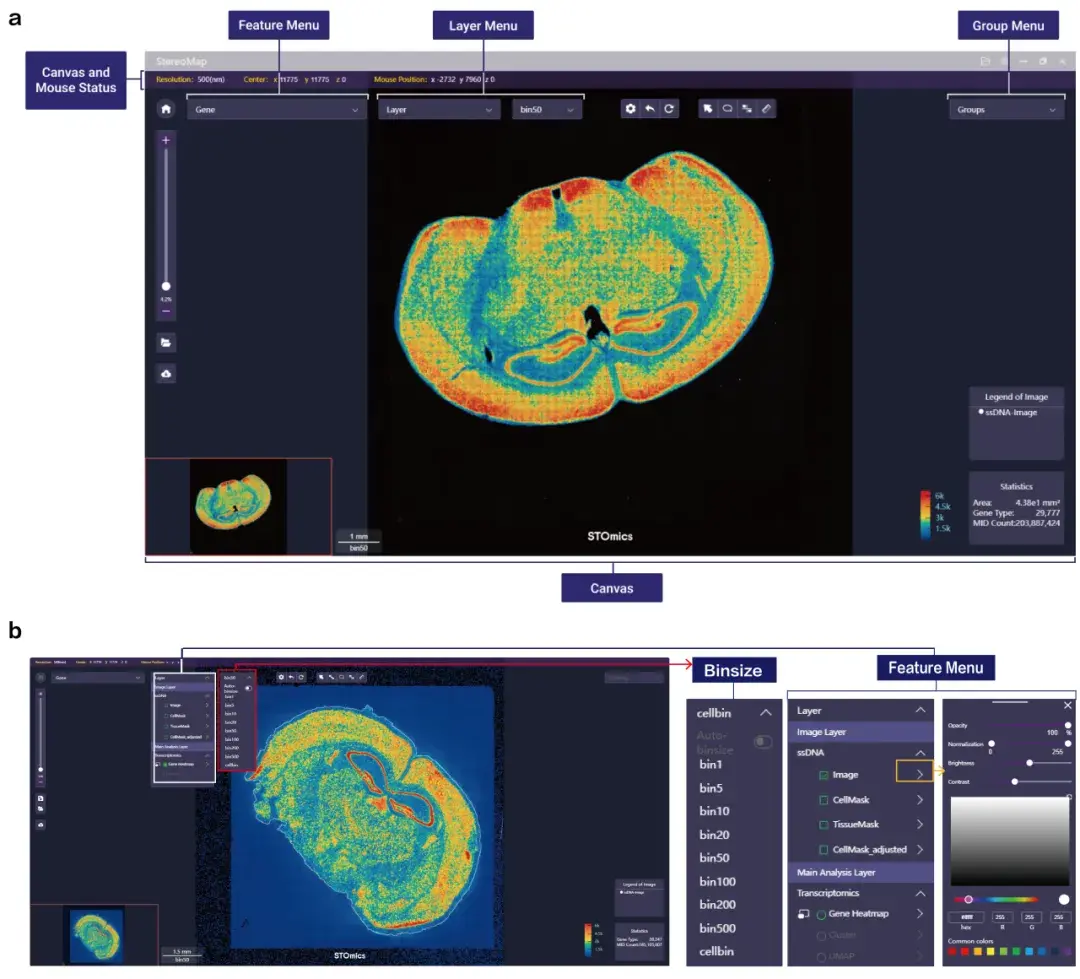Viewport: 1080px width, 979px height.
Task: Choose bin100 from the binsize list
Action: (x=717, y=882)
